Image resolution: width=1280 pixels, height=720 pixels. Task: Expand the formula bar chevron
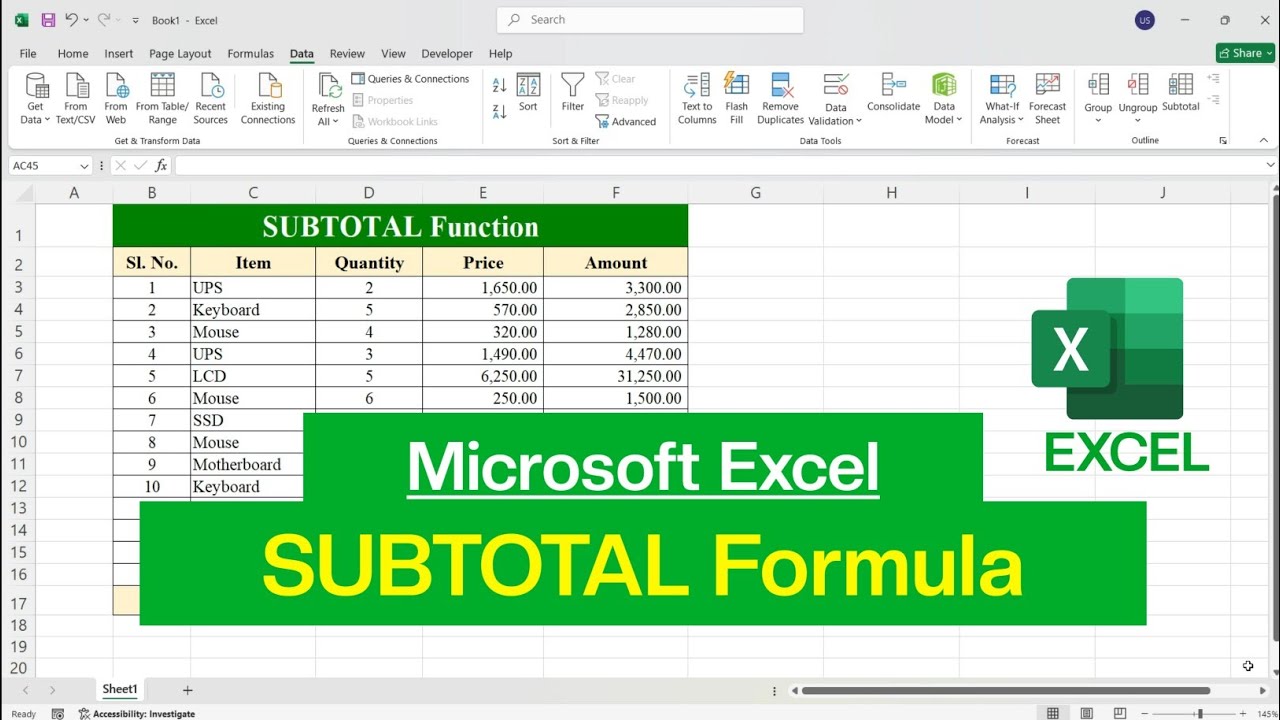tap(1271, 165)
